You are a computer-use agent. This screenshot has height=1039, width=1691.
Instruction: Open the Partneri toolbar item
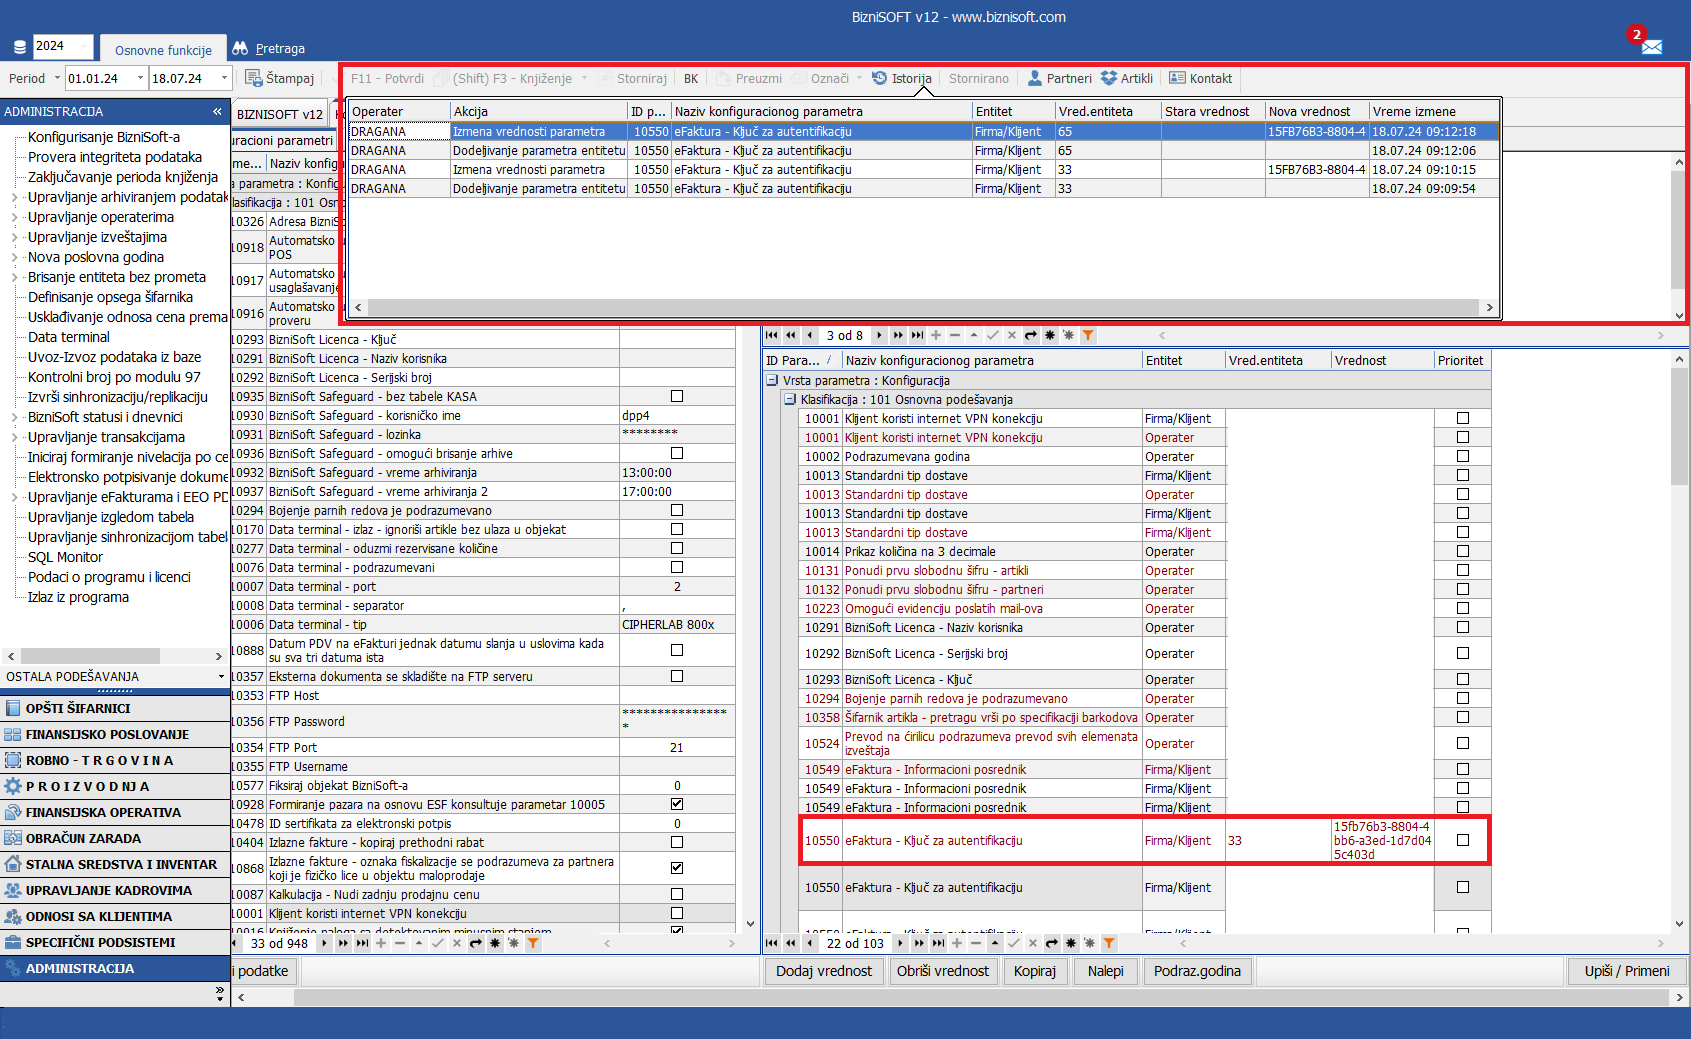[x=1059, y=78]
